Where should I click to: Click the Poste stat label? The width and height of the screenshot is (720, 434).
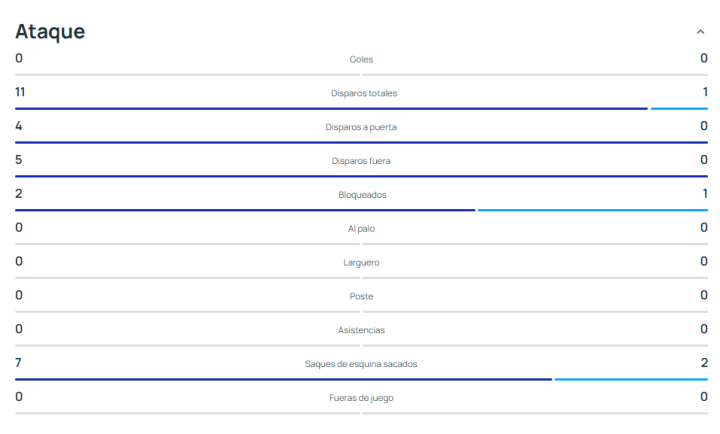point(361,297)
